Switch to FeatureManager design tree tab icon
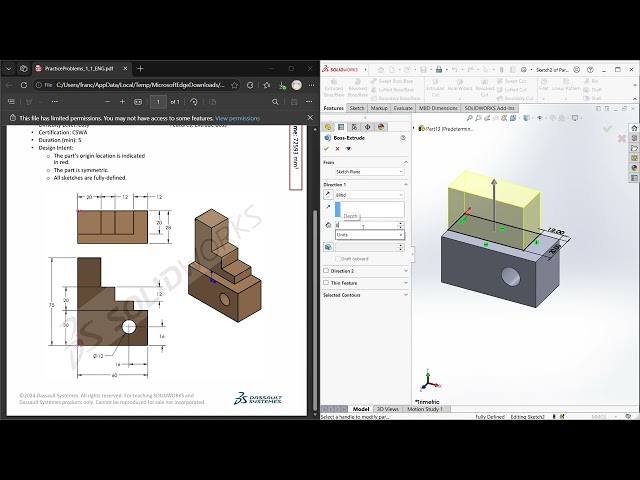This screenshot has height=480, width=640. [328, 127]
